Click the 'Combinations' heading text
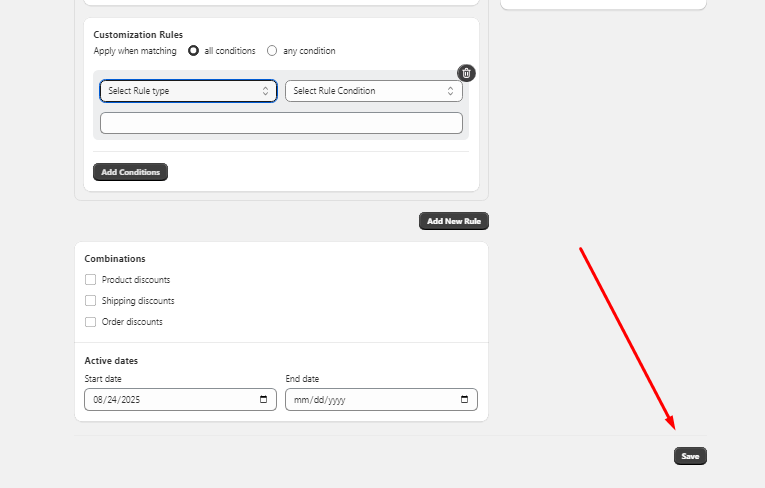 (115, 259)
